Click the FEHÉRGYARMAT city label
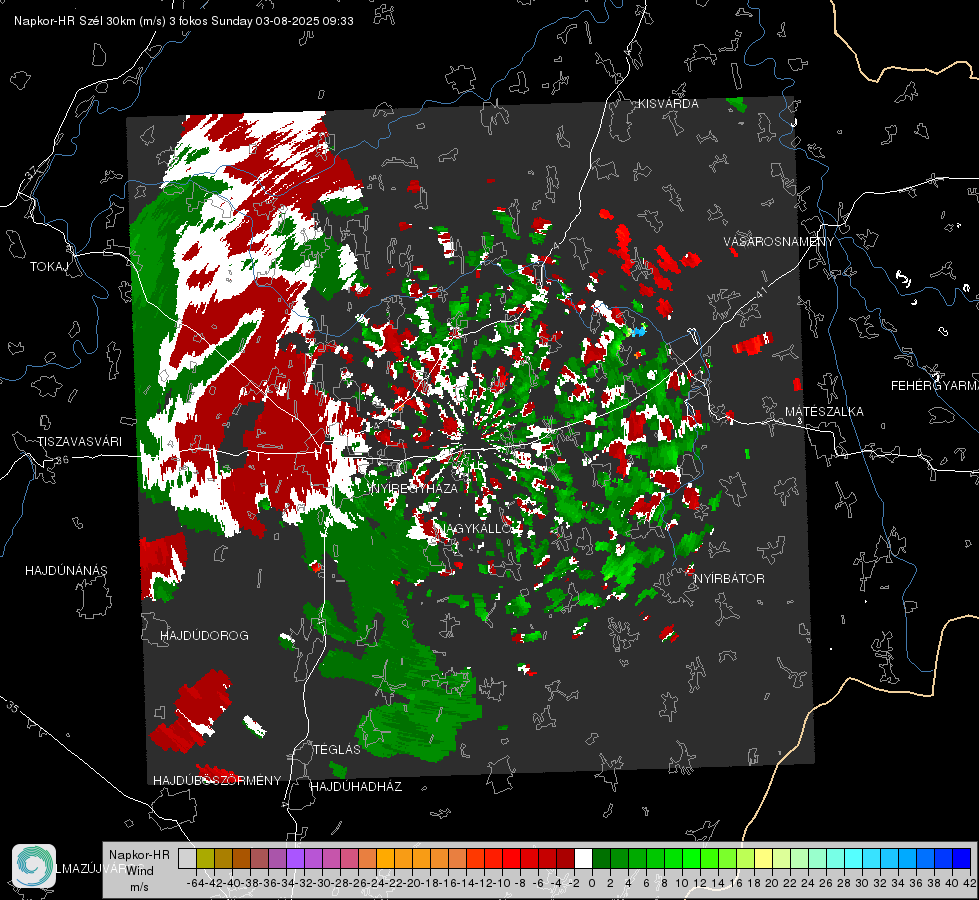979x900 pixels. (x=935, y=386)
